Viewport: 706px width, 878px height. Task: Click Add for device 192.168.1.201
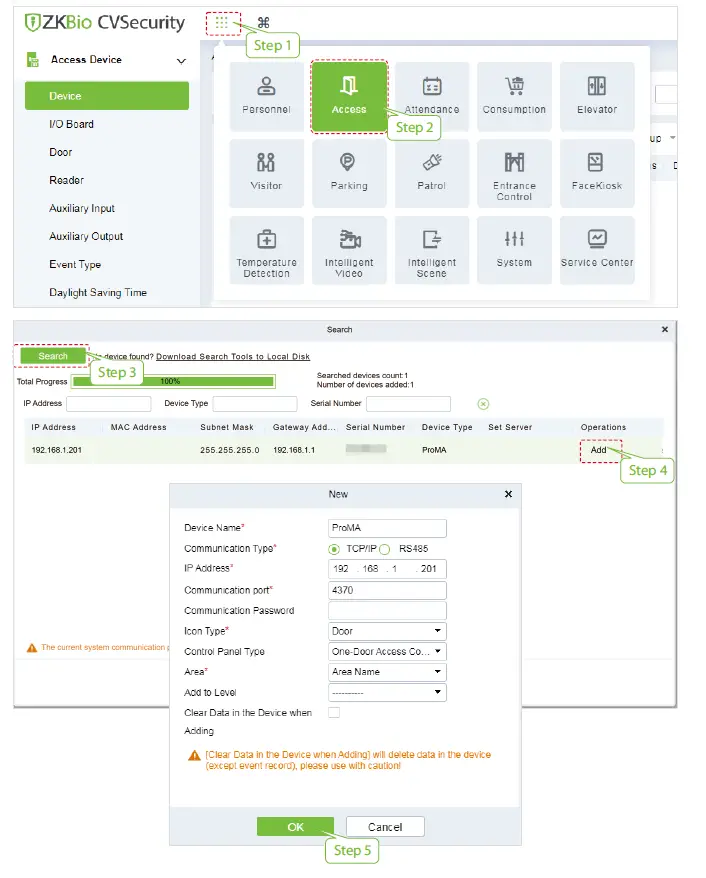pos(599,450)
